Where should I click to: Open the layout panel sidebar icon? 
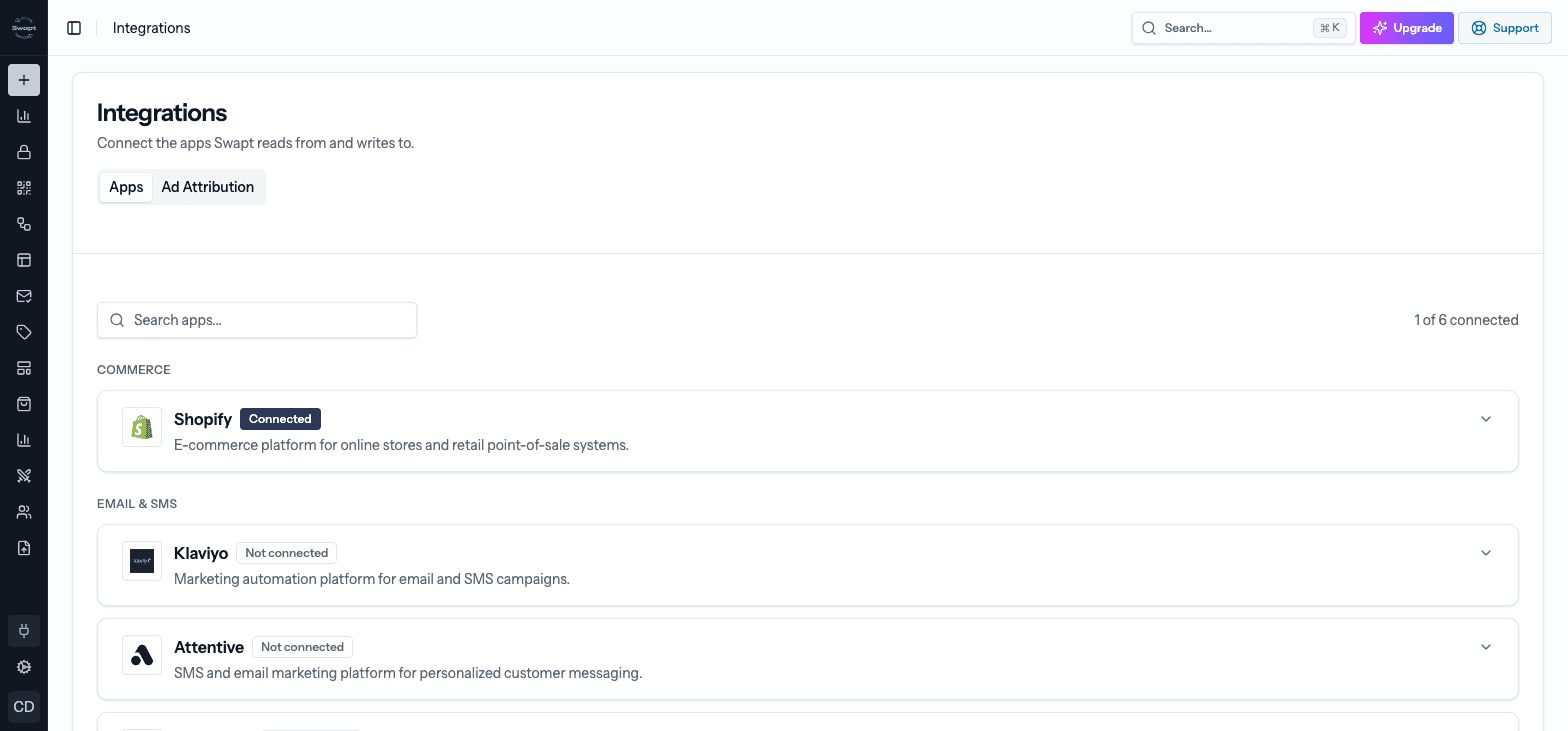(24, 260)
